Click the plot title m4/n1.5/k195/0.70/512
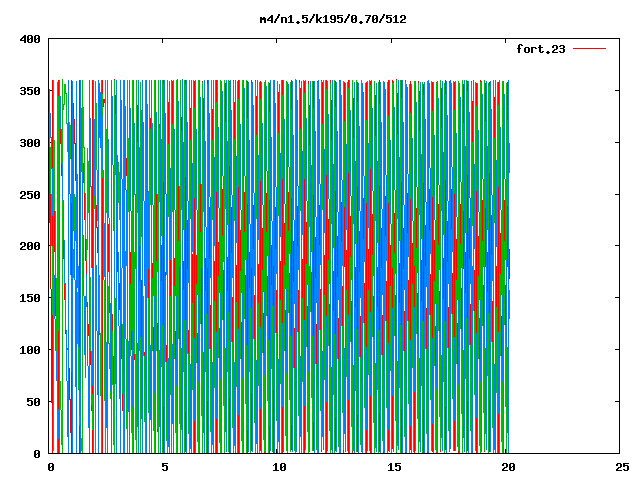640x480 pixels. [x=333, y=19]
